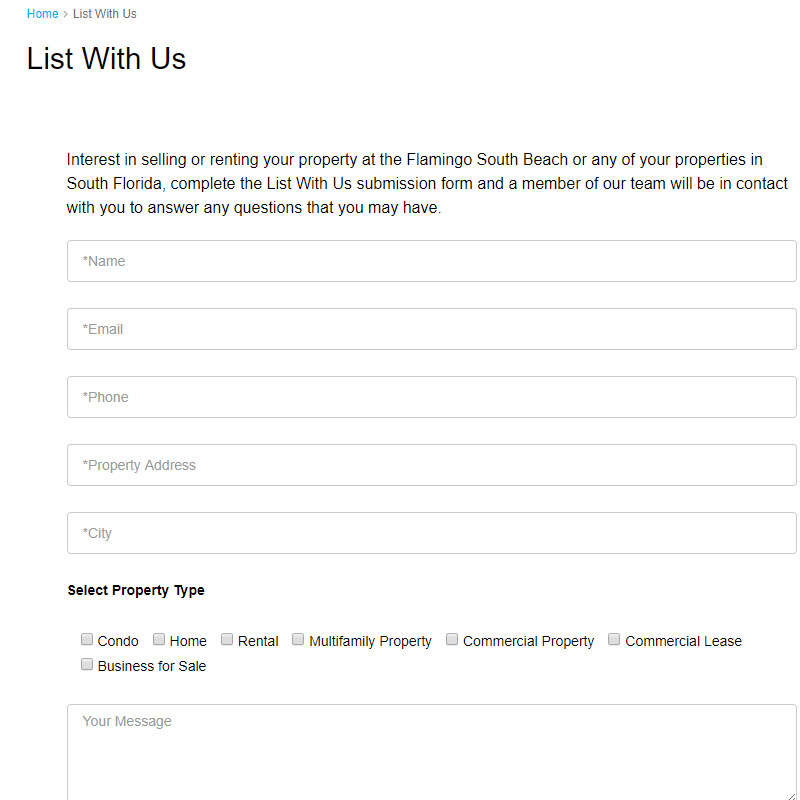Click inside the Your Message textarea
The width and height of the screenshot is (800, 800).
[431, 752]
